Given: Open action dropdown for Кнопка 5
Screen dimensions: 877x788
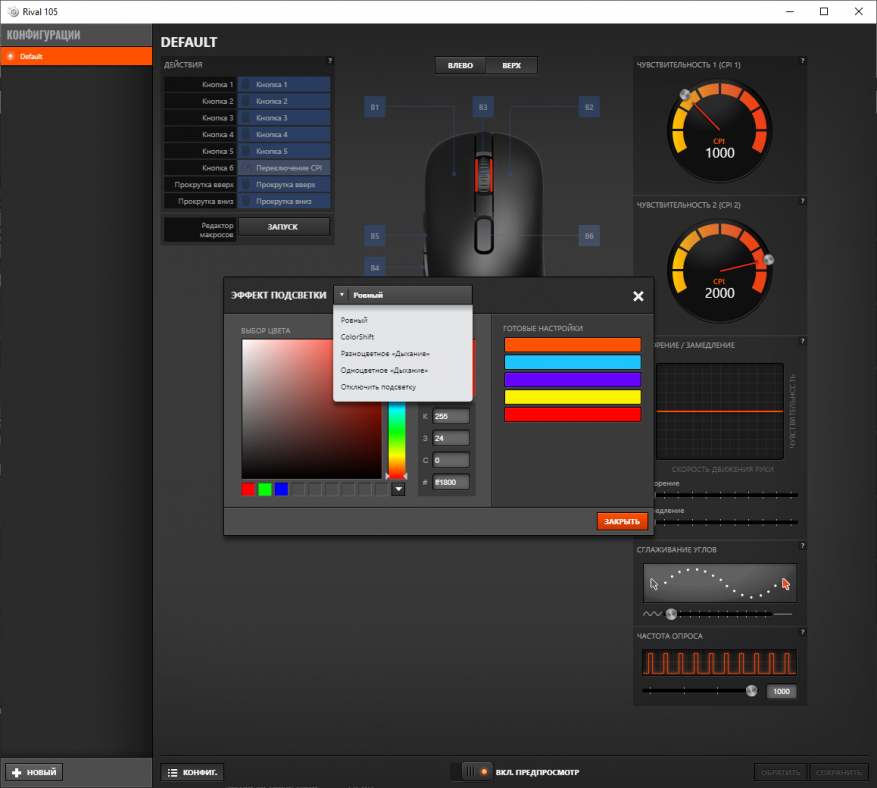Looking at the screenshot, I should [x=284, y=152].
